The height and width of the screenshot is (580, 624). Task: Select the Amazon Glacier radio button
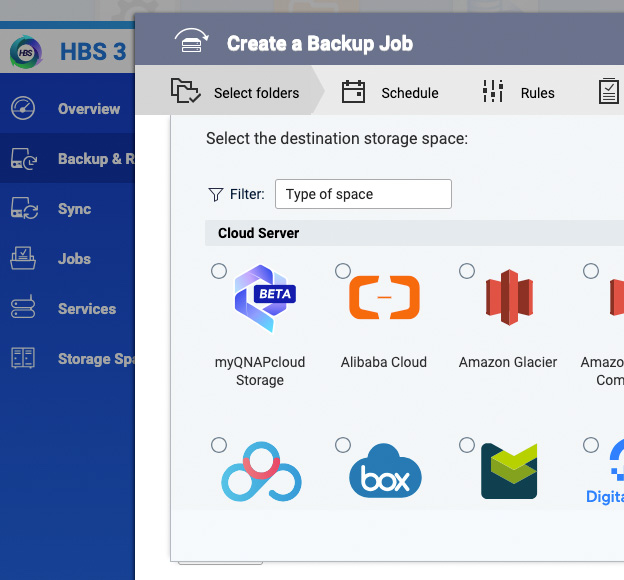466,271
